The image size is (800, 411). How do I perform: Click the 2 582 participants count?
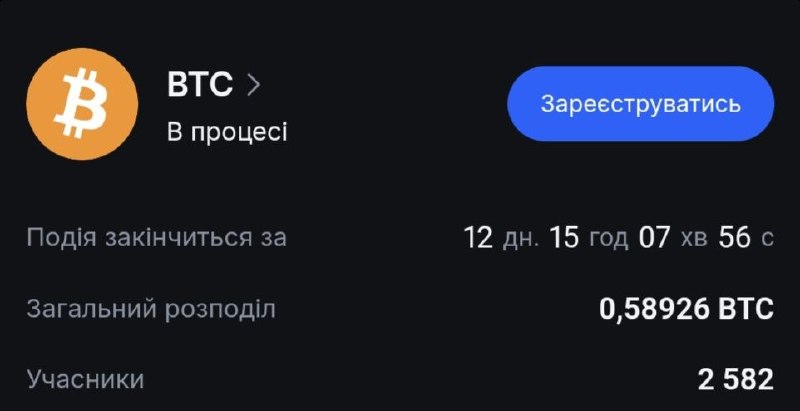(736, 380)
